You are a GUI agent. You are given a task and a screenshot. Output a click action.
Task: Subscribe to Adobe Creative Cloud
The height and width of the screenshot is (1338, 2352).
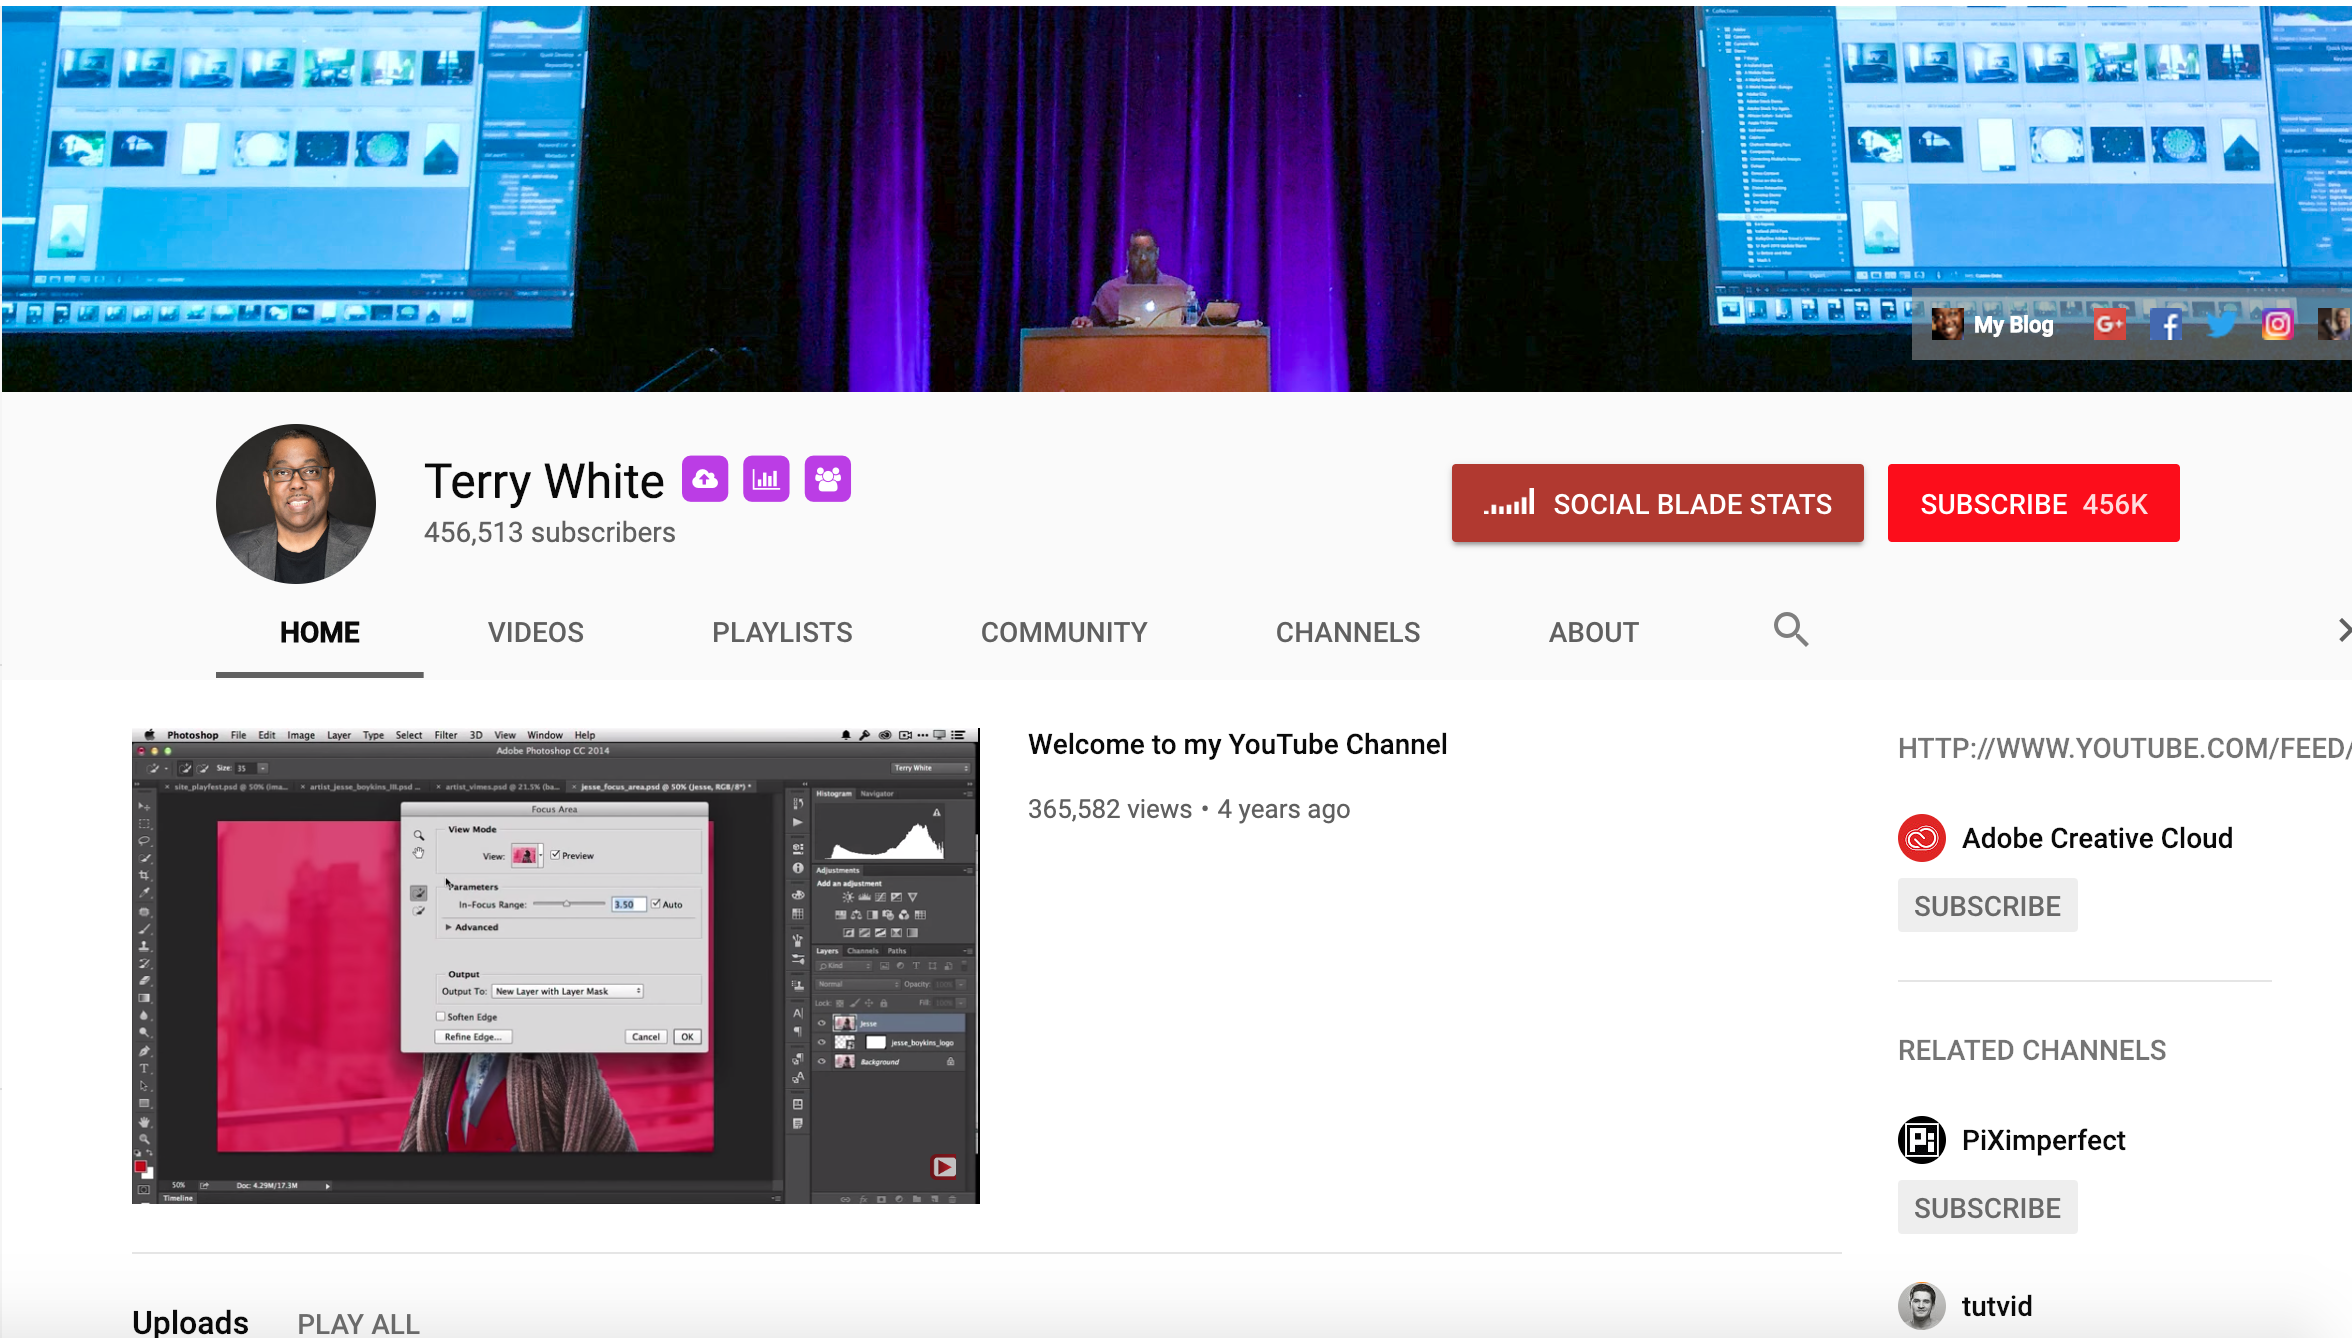coord(1987,906)
